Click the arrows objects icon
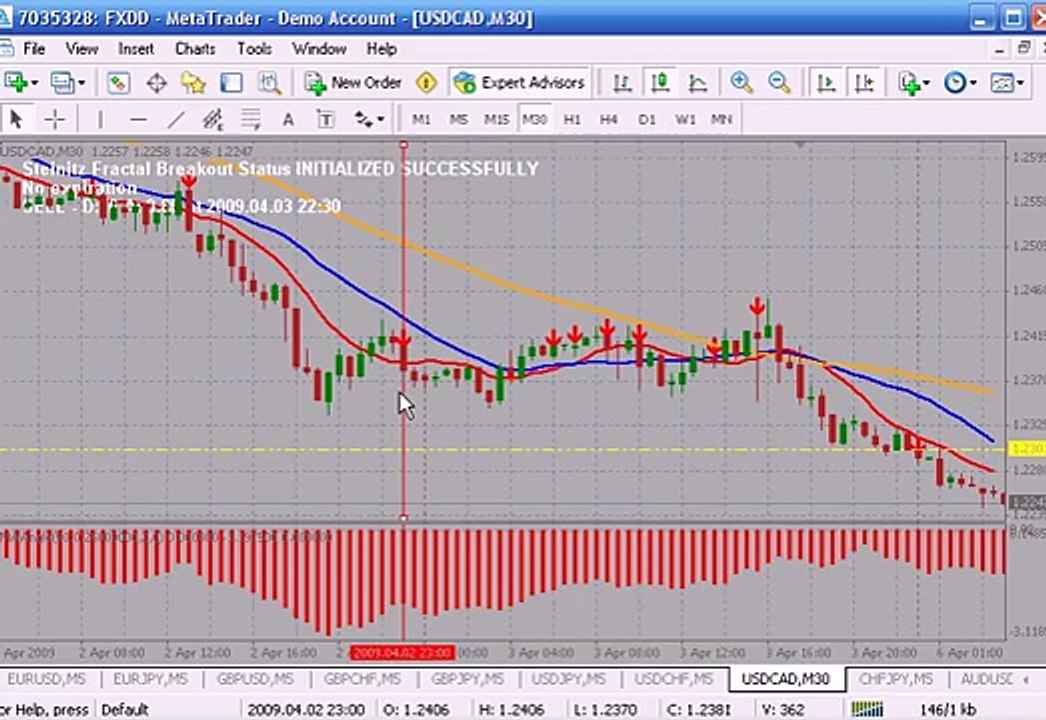This screenshot has height=720, width=1046. (363, 119)
